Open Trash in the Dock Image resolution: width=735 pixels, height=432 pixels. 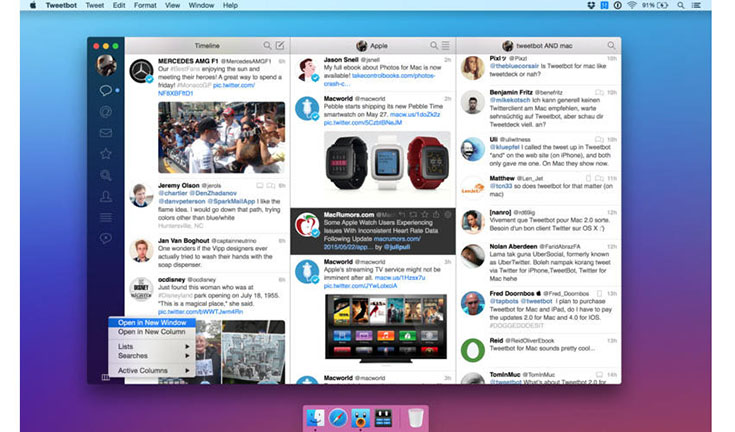click(415, 417)
